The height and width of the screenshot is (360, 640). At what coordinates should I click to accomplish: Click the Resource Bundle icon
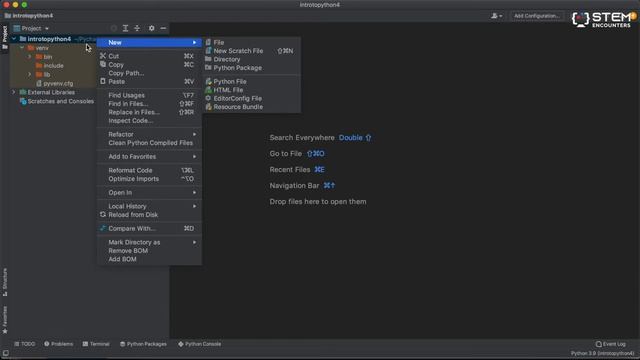[x=209, y=107]
